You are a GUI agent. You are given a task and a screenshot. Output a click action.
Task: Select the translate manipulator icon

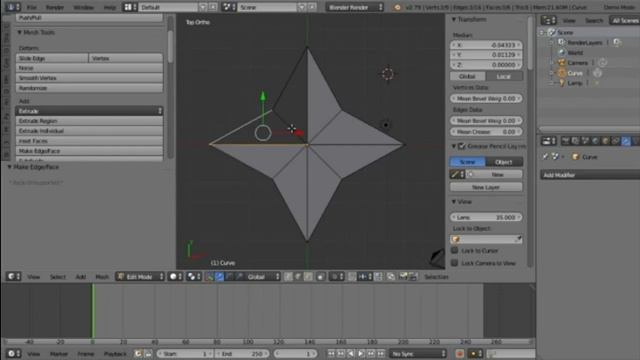220,276
